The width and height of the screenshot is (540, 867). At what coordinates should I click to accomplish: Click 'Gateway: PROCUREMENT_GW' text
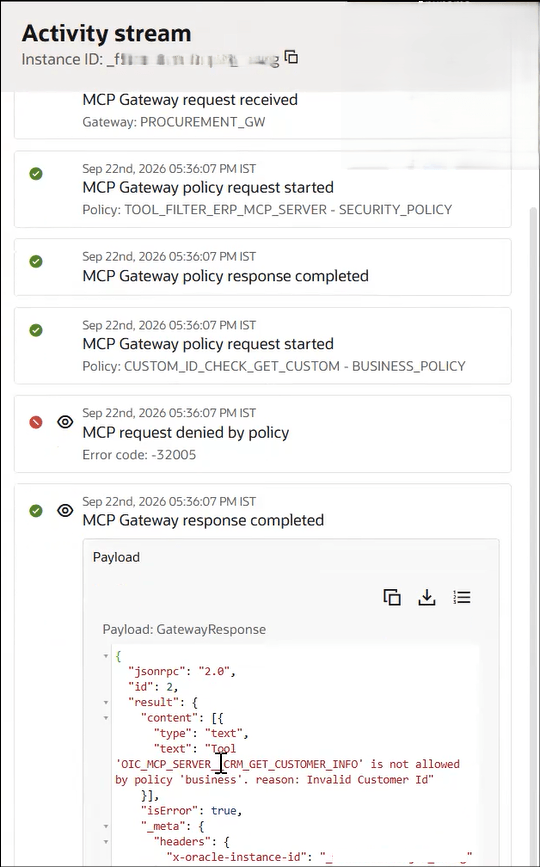[174, 122]
